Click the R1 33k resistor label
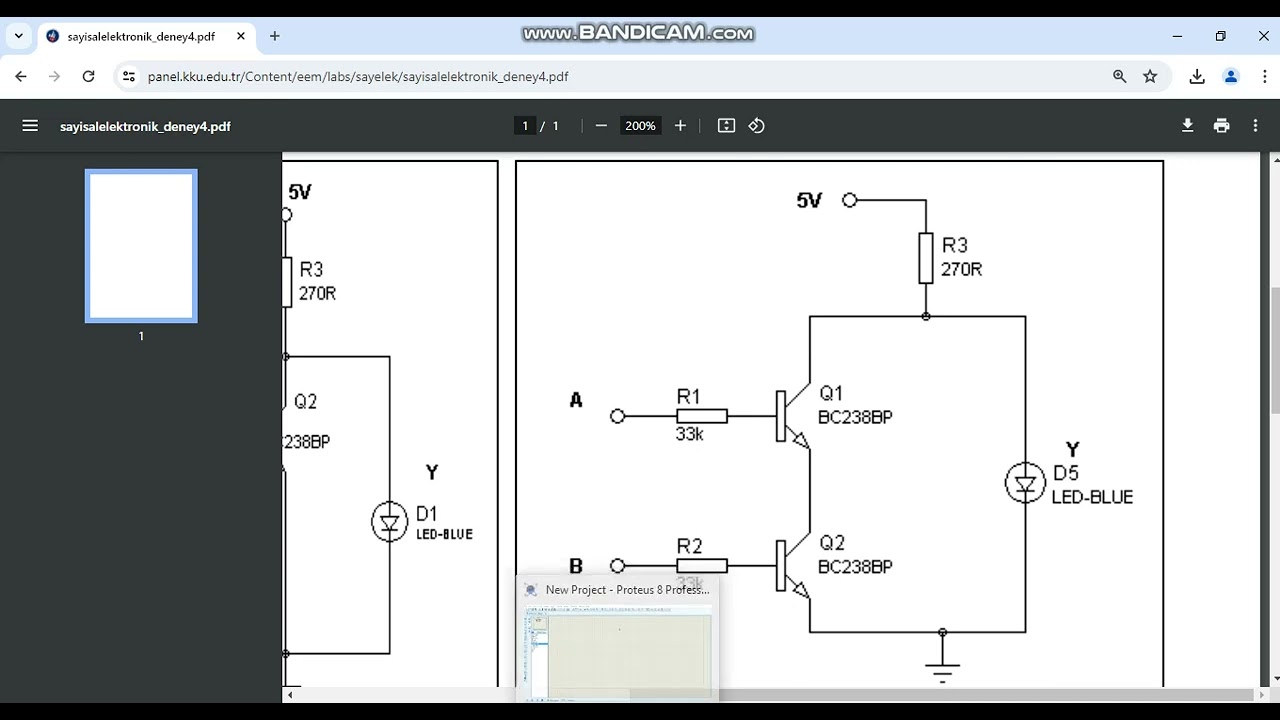Screen dimensions: 1280x720 [x=689, y=415]
